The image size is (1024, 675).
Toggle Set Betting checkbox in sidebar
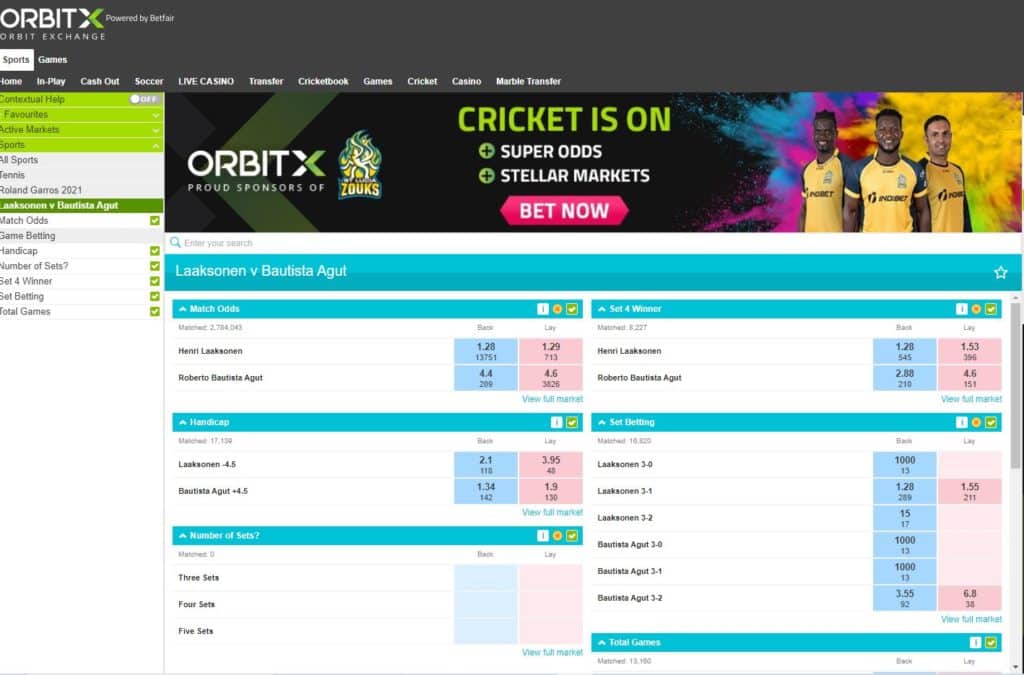[x=155, y=296]
